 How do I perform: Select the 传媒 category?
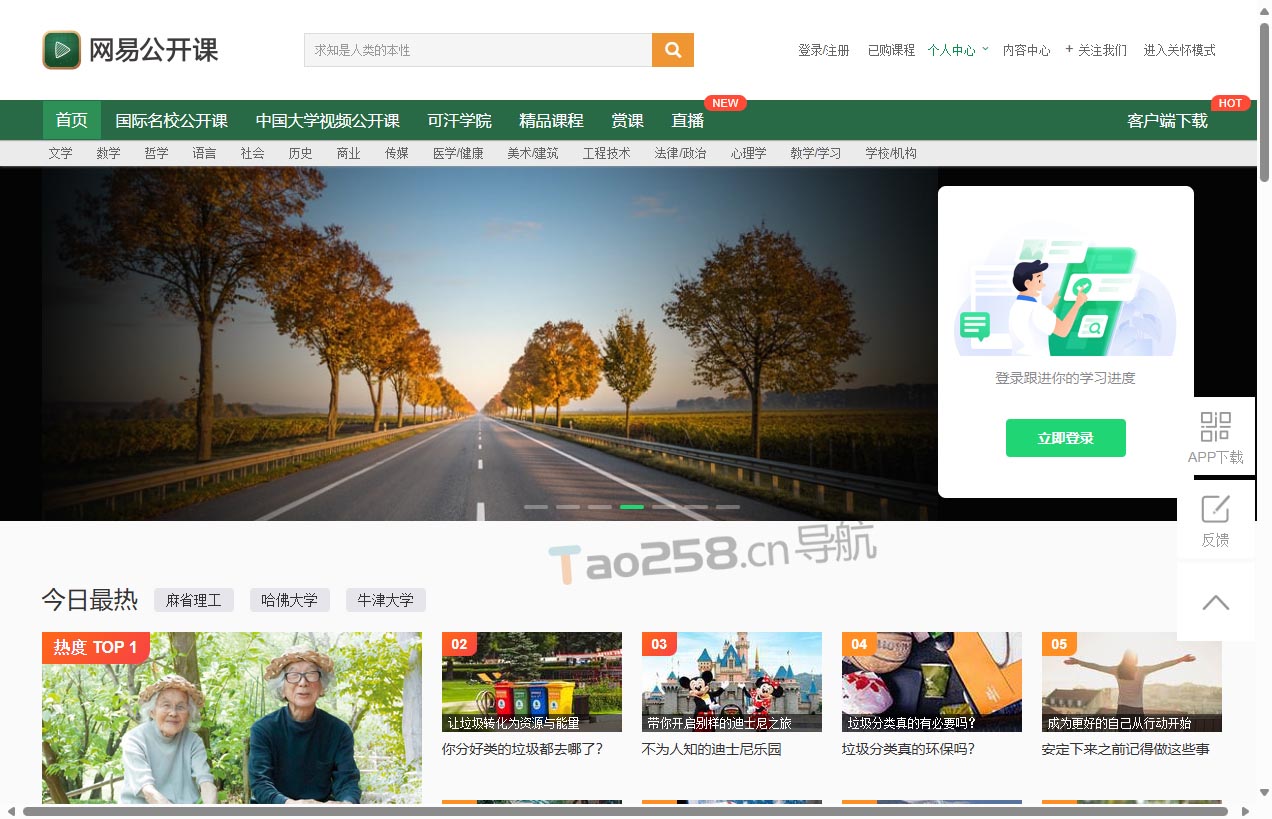click(x=396, y=153)
